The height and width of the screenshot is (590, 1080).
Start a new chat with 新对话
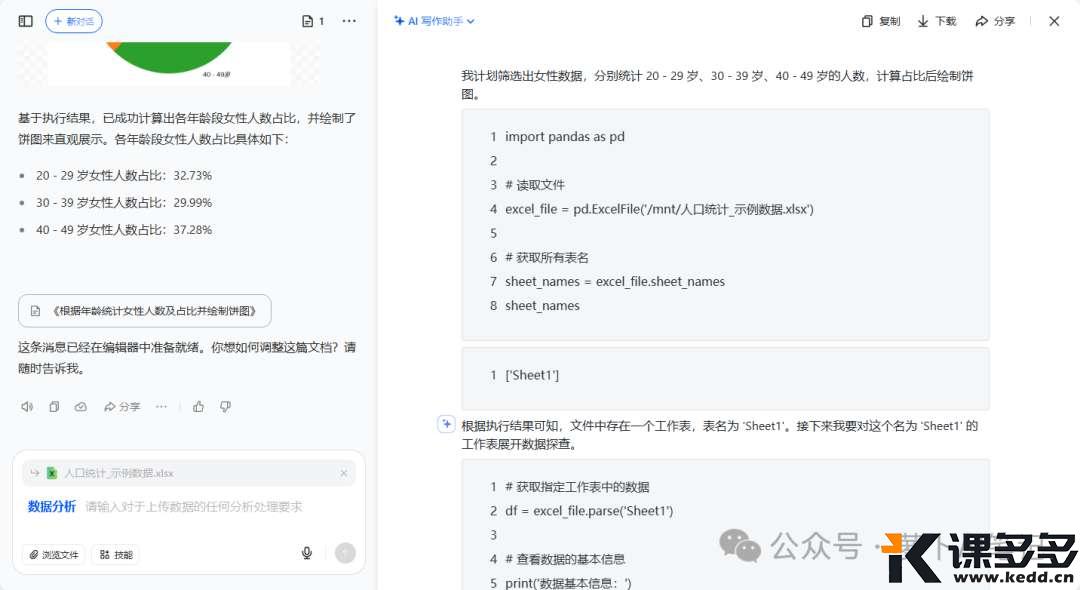pos(74,21)
